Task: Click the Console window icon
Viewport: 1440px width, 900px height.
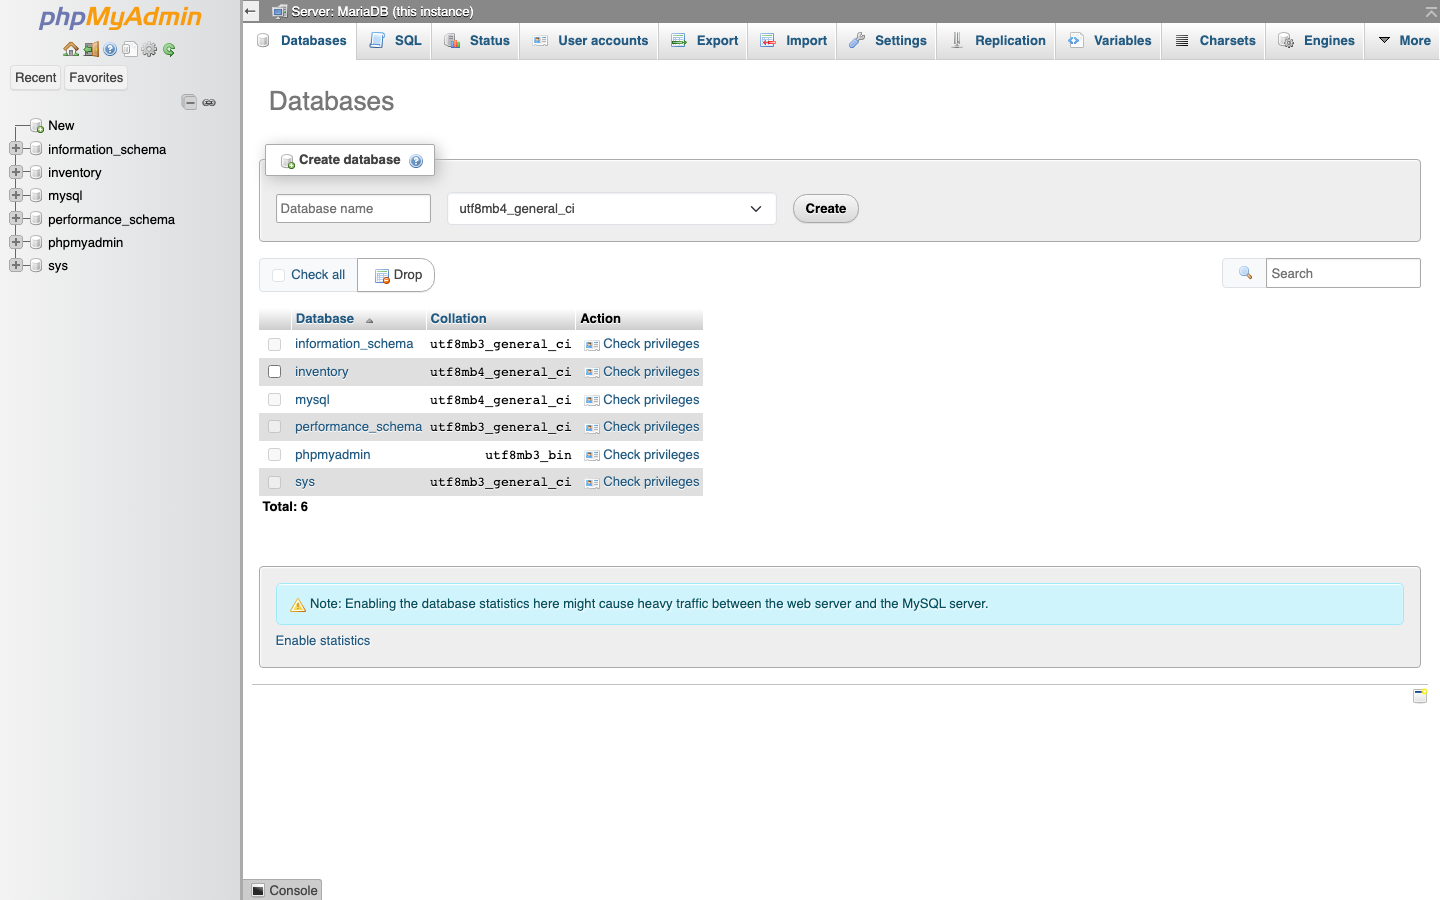Action: pos(258,890)
